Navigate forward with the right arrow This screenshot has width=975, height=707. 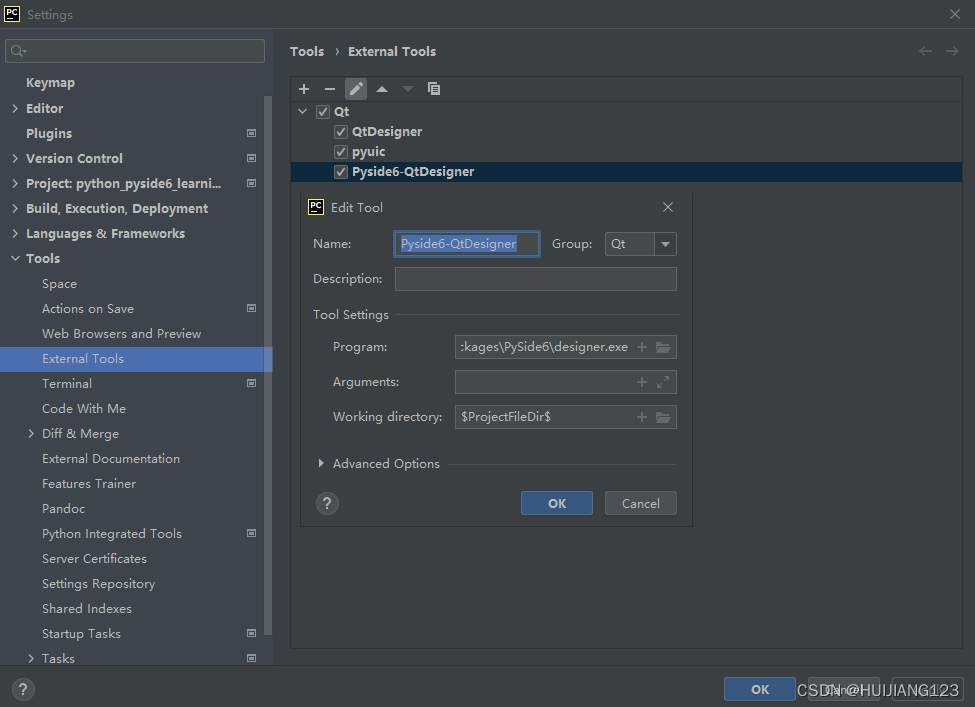(952, 51)
